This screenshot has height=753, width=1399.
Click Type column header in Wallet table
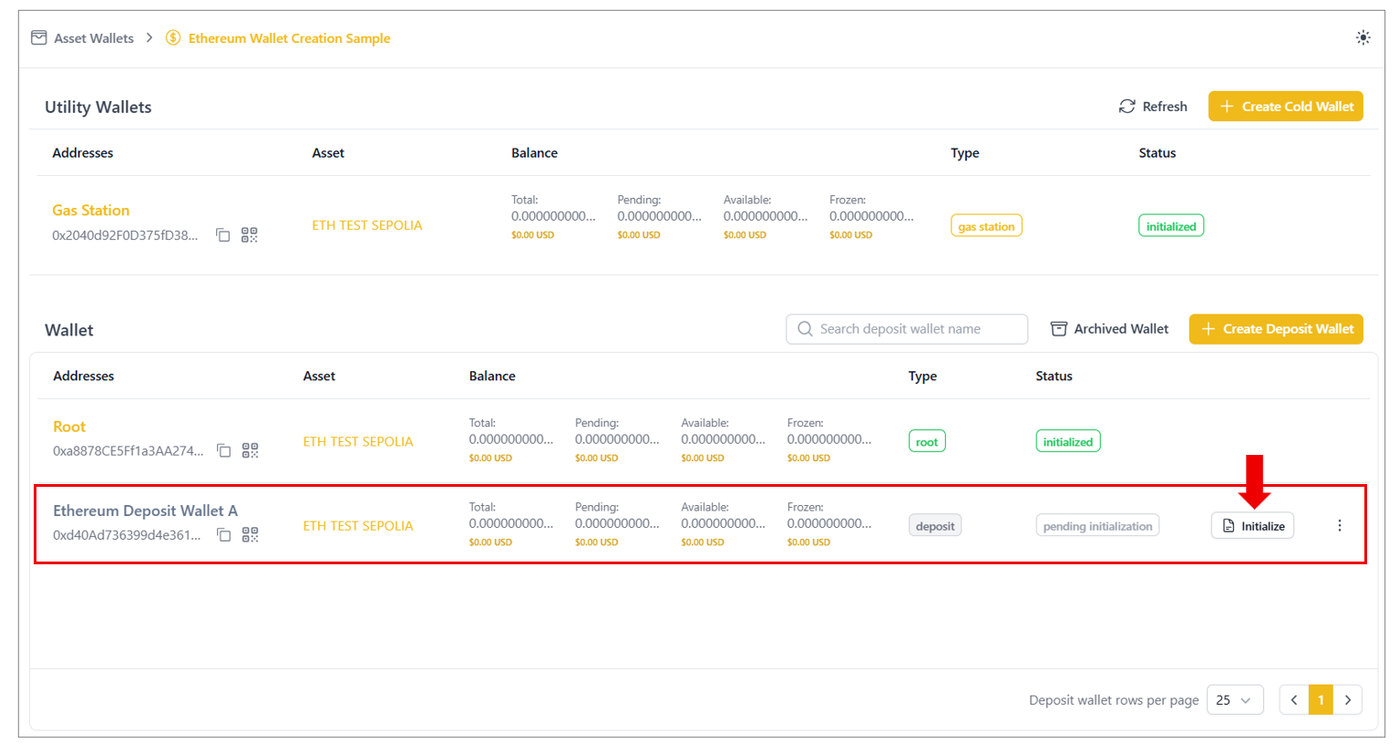coord(922,376)
